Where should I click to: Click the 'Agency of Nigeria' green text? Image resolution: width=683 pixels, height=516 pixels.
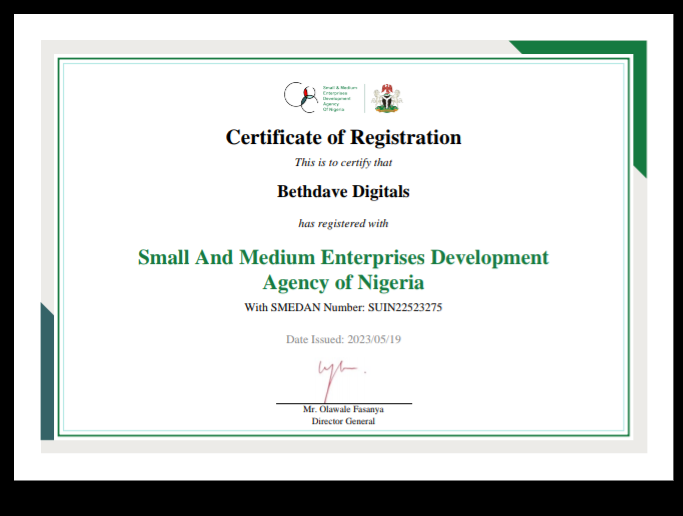[x=343, y=282]
